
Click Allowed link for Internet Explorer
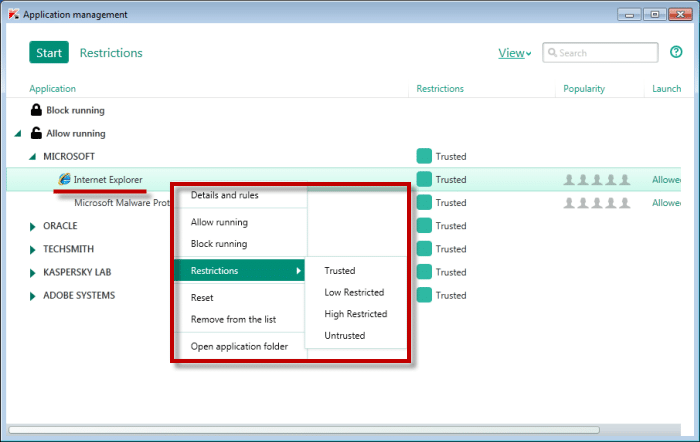click(x=666, y=179)
